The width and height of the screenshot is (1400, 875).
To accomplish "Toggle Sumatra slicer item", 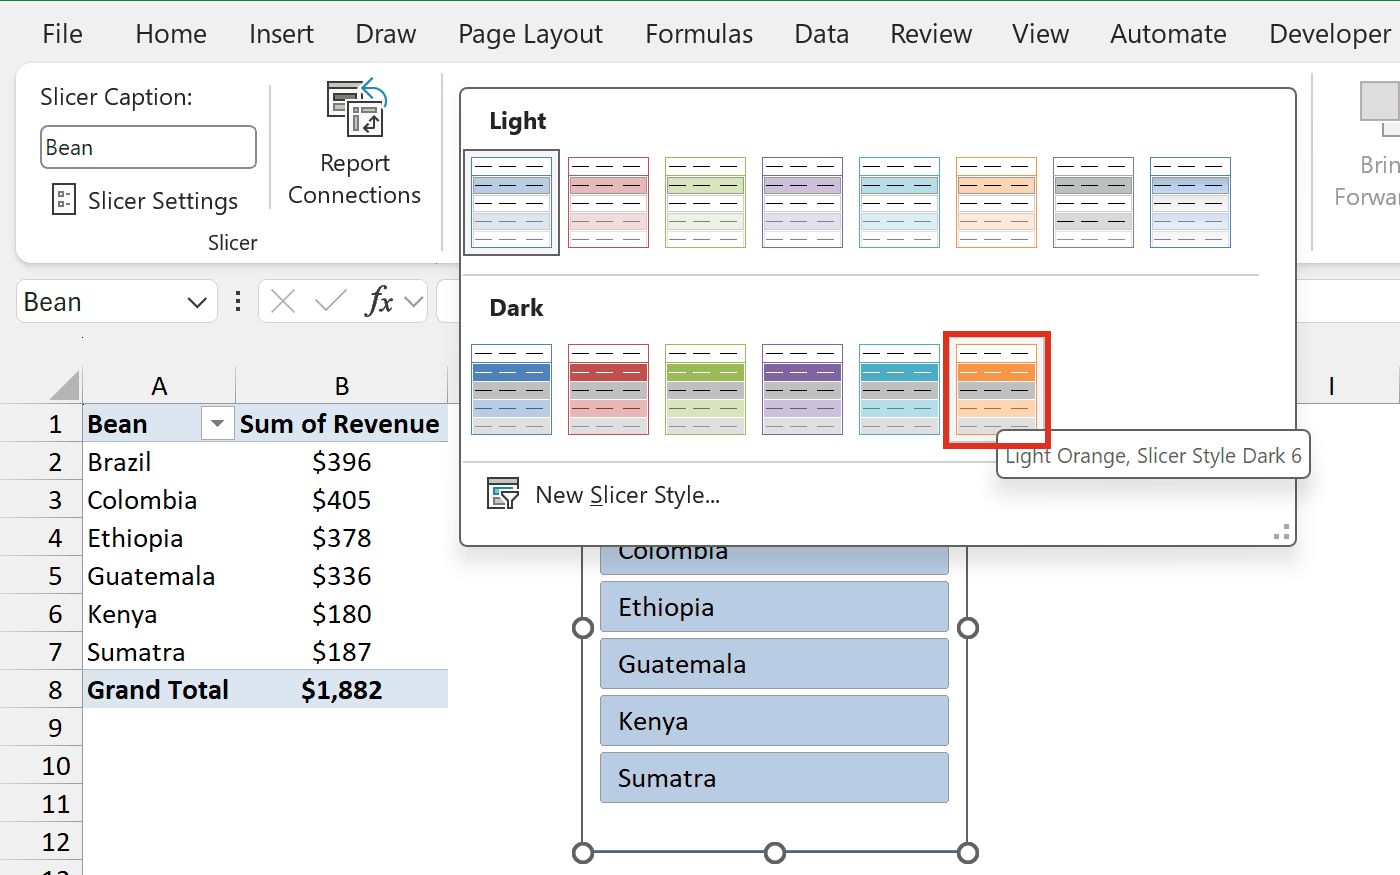I will pyautogui.click(x=774, y=777).
